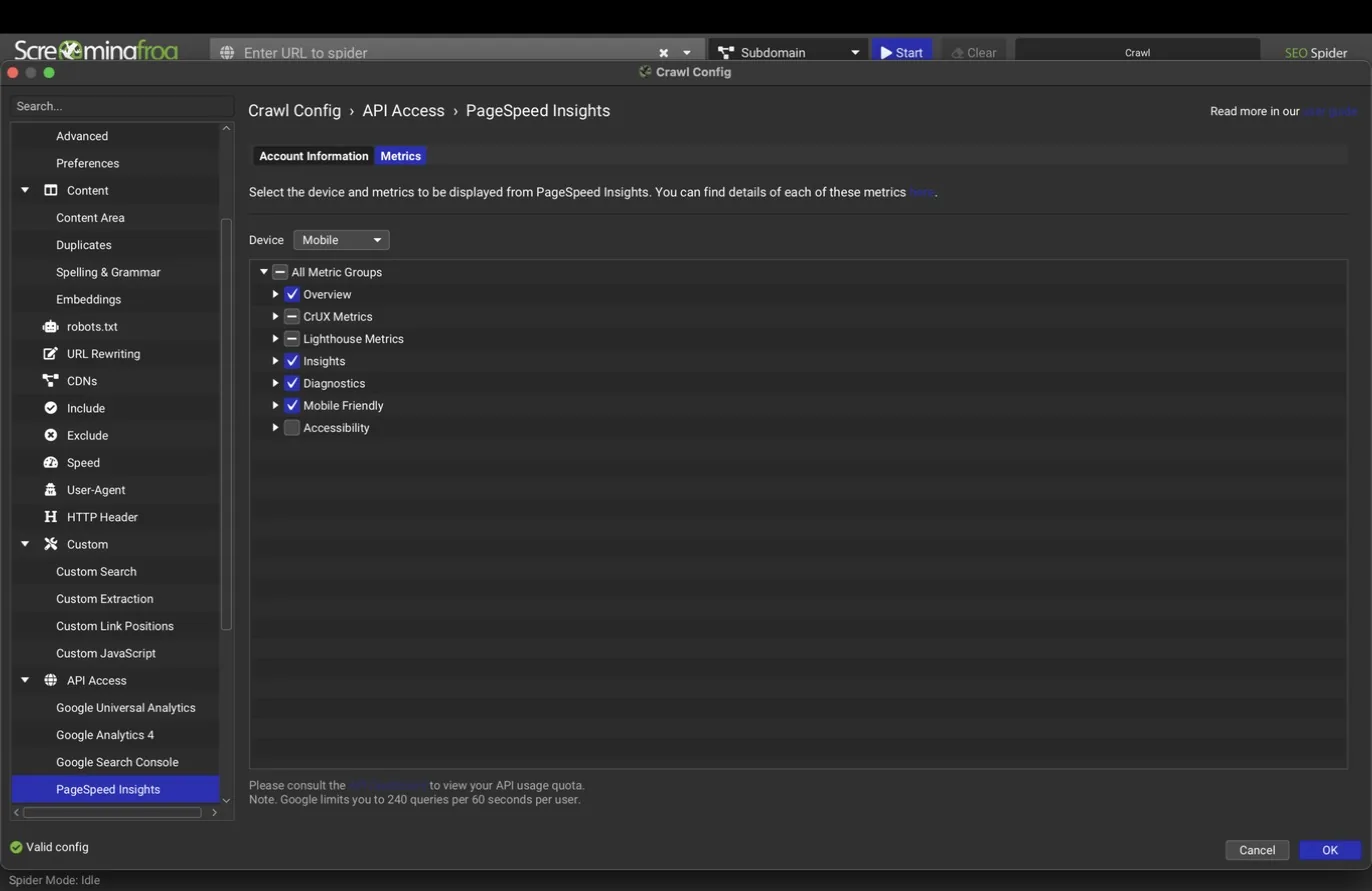The width and height of the screenshot is (1372, 891).
Task: Open Custom JavaScript settings
Action: pyautogui.click(x=106, y=653)
